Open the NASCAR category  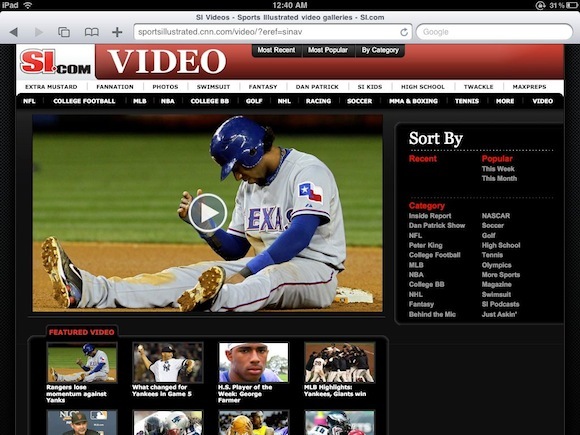coord(496,216)
